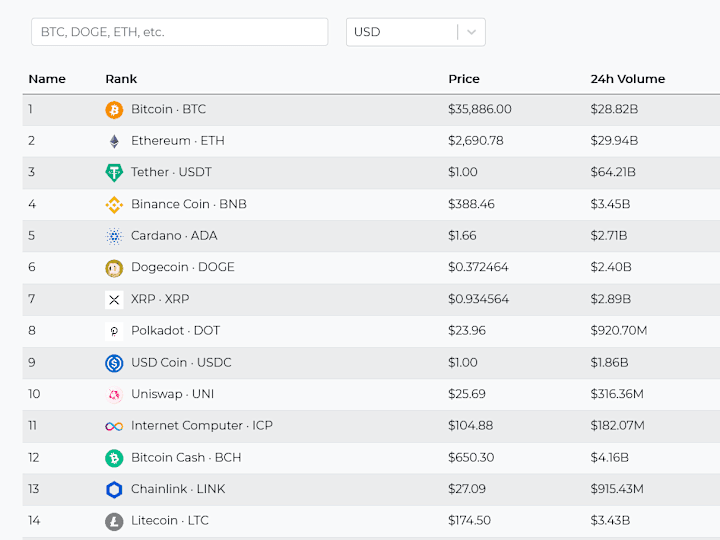The image size is (720, 540).
Task: Focus the coin search input field
Action: tap(180, 32)
